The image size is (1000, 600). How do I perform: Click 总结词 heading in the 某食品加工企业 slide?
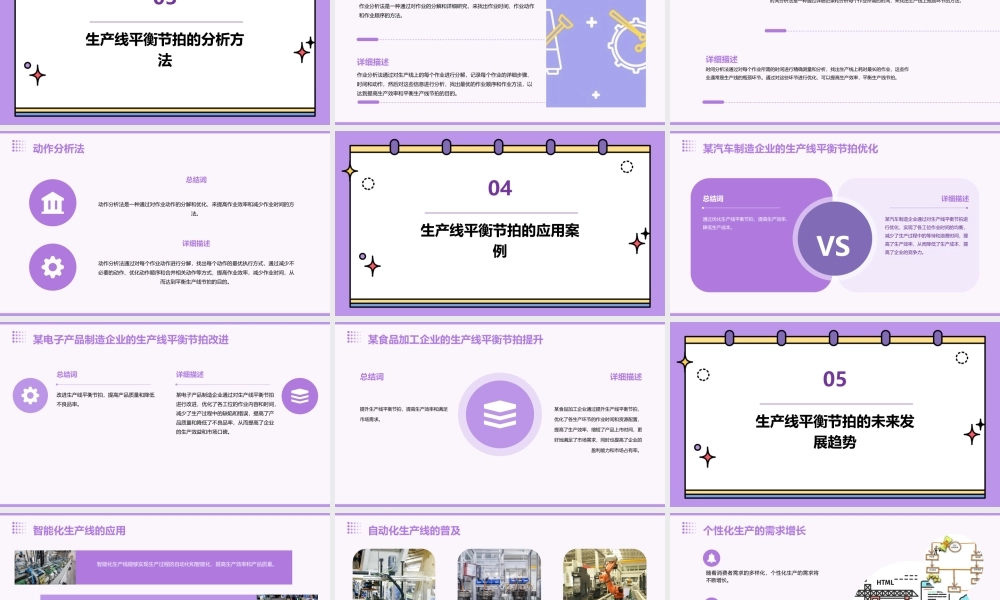[372, 377]
